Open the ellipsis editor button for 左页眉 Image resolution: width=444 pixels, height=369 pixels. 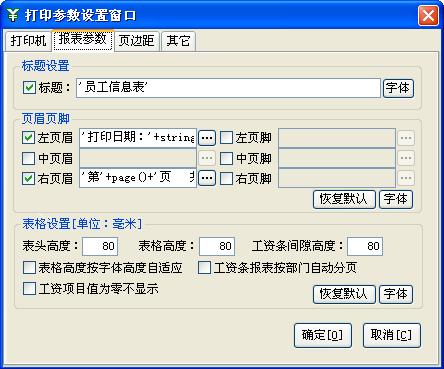207,138
